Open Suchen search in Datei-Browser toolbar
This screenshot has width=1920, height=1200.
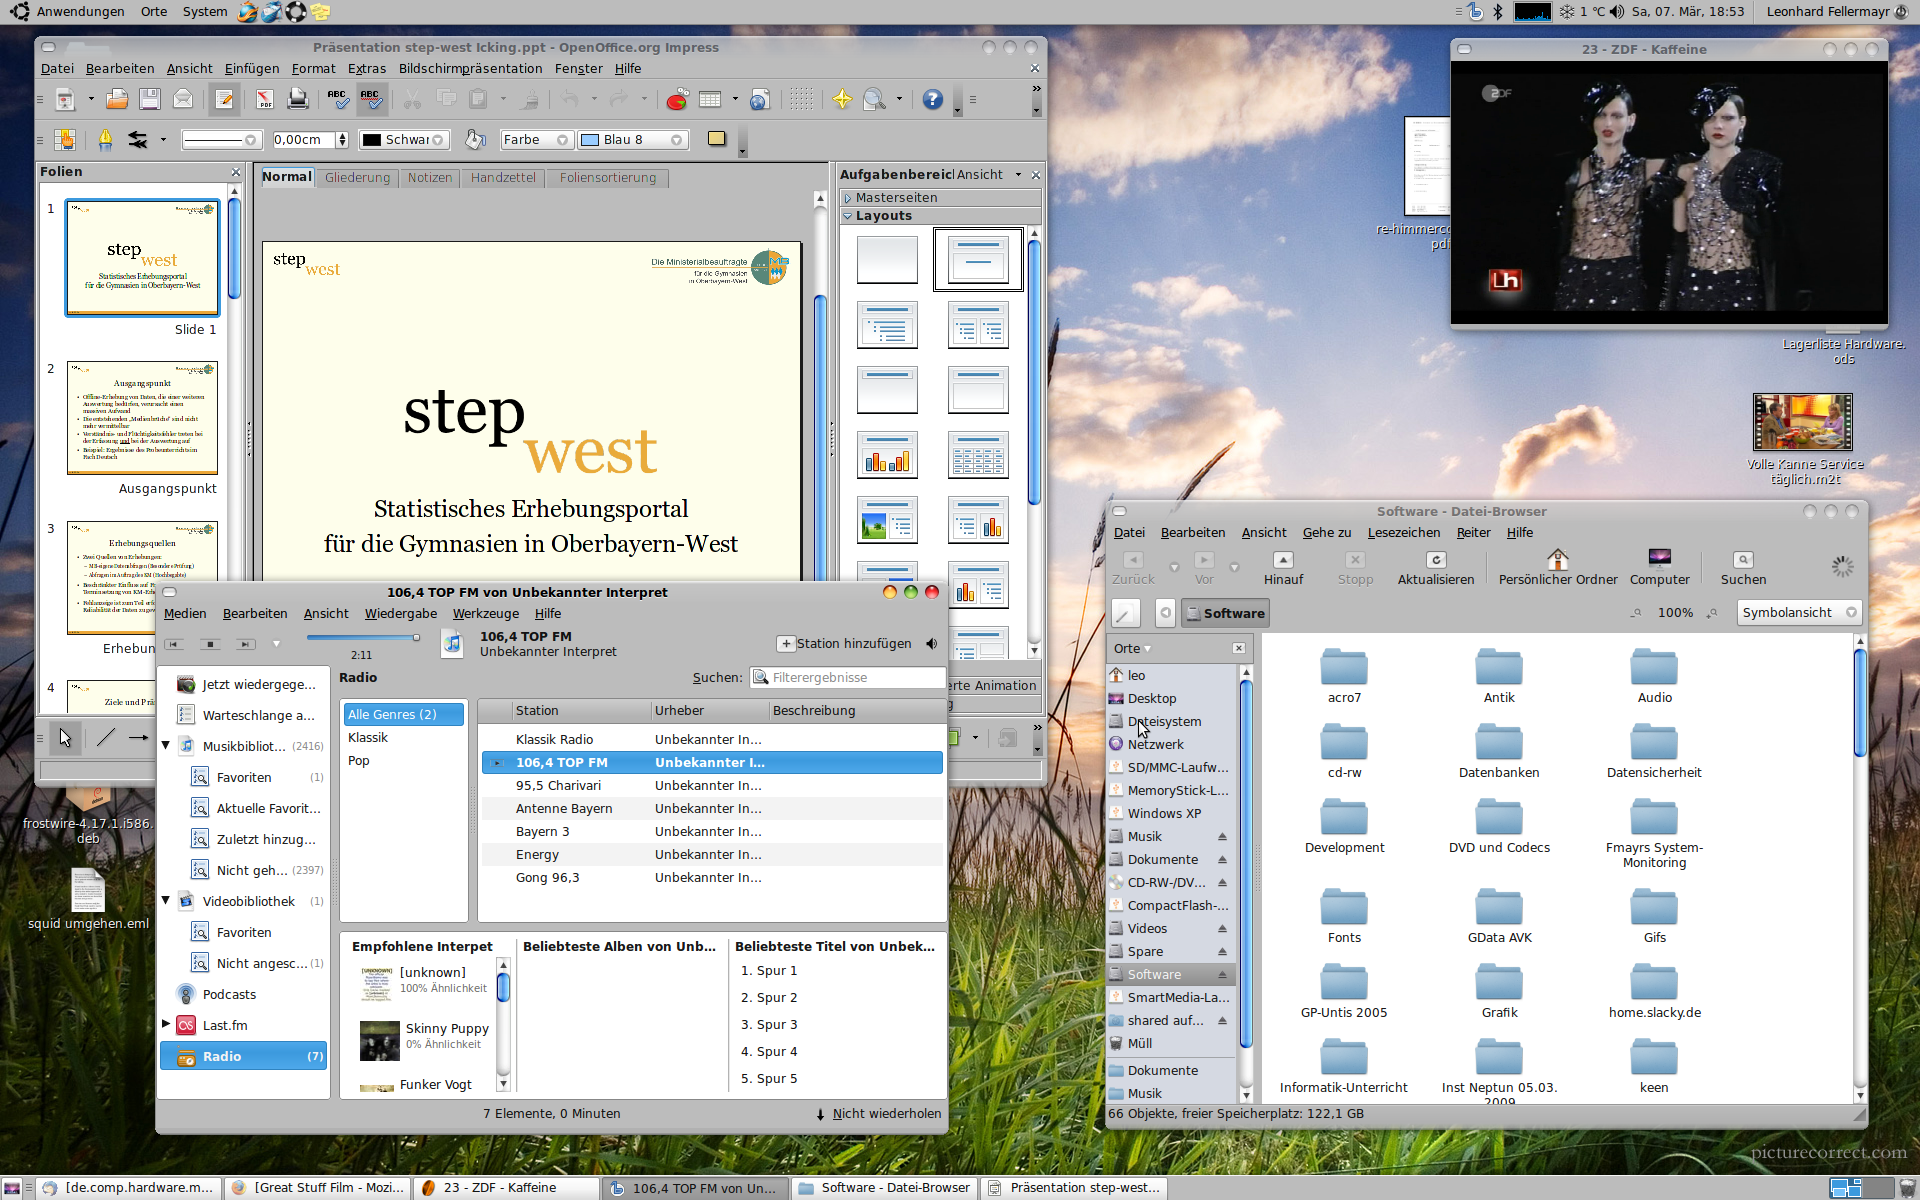[1742, 560]
